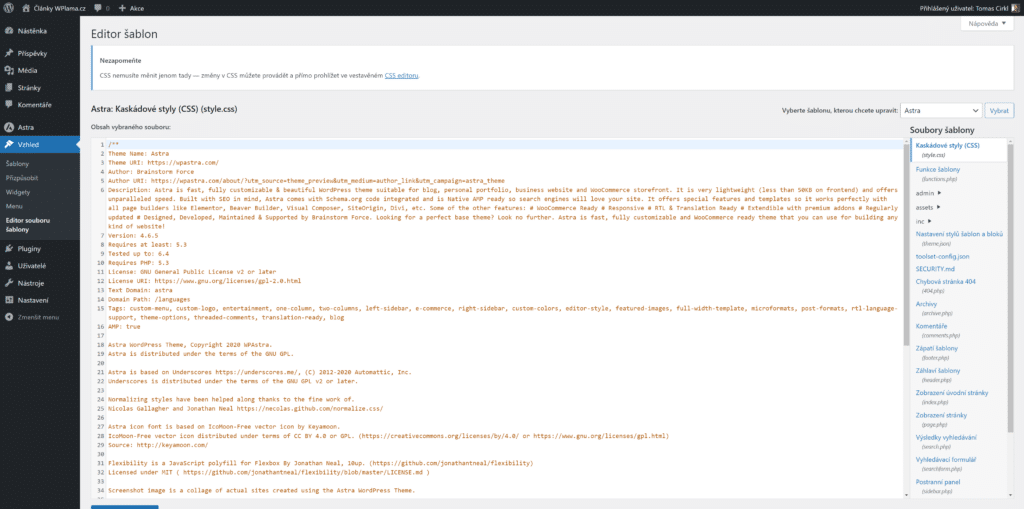Image resolution: width=1024 pixels, height=509 pixels.
Task: Open Uživatelé users icon
Action: click(x=8, y=266)
